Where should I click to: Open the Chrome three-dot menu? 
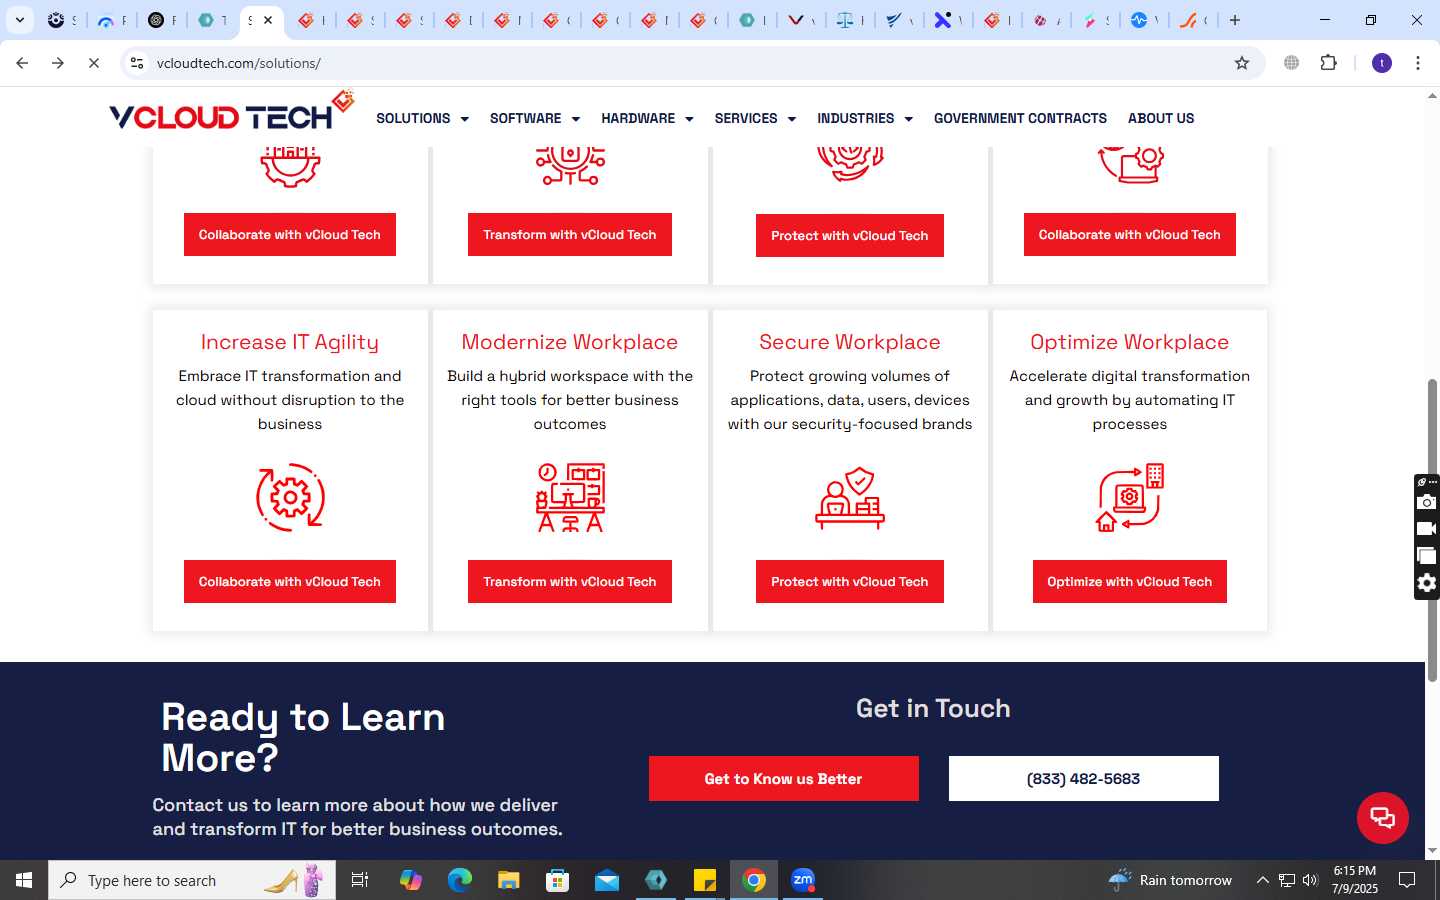[1418, 63]
